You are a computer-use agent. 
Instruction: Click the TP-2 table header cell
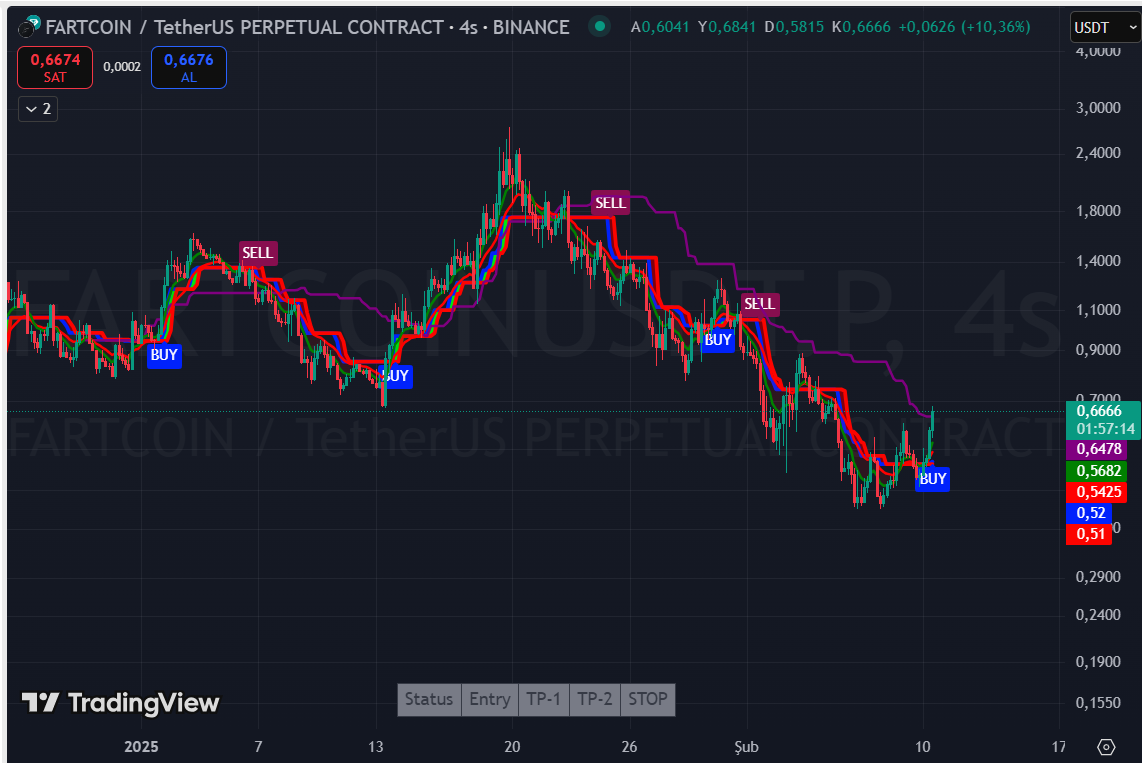595,700
